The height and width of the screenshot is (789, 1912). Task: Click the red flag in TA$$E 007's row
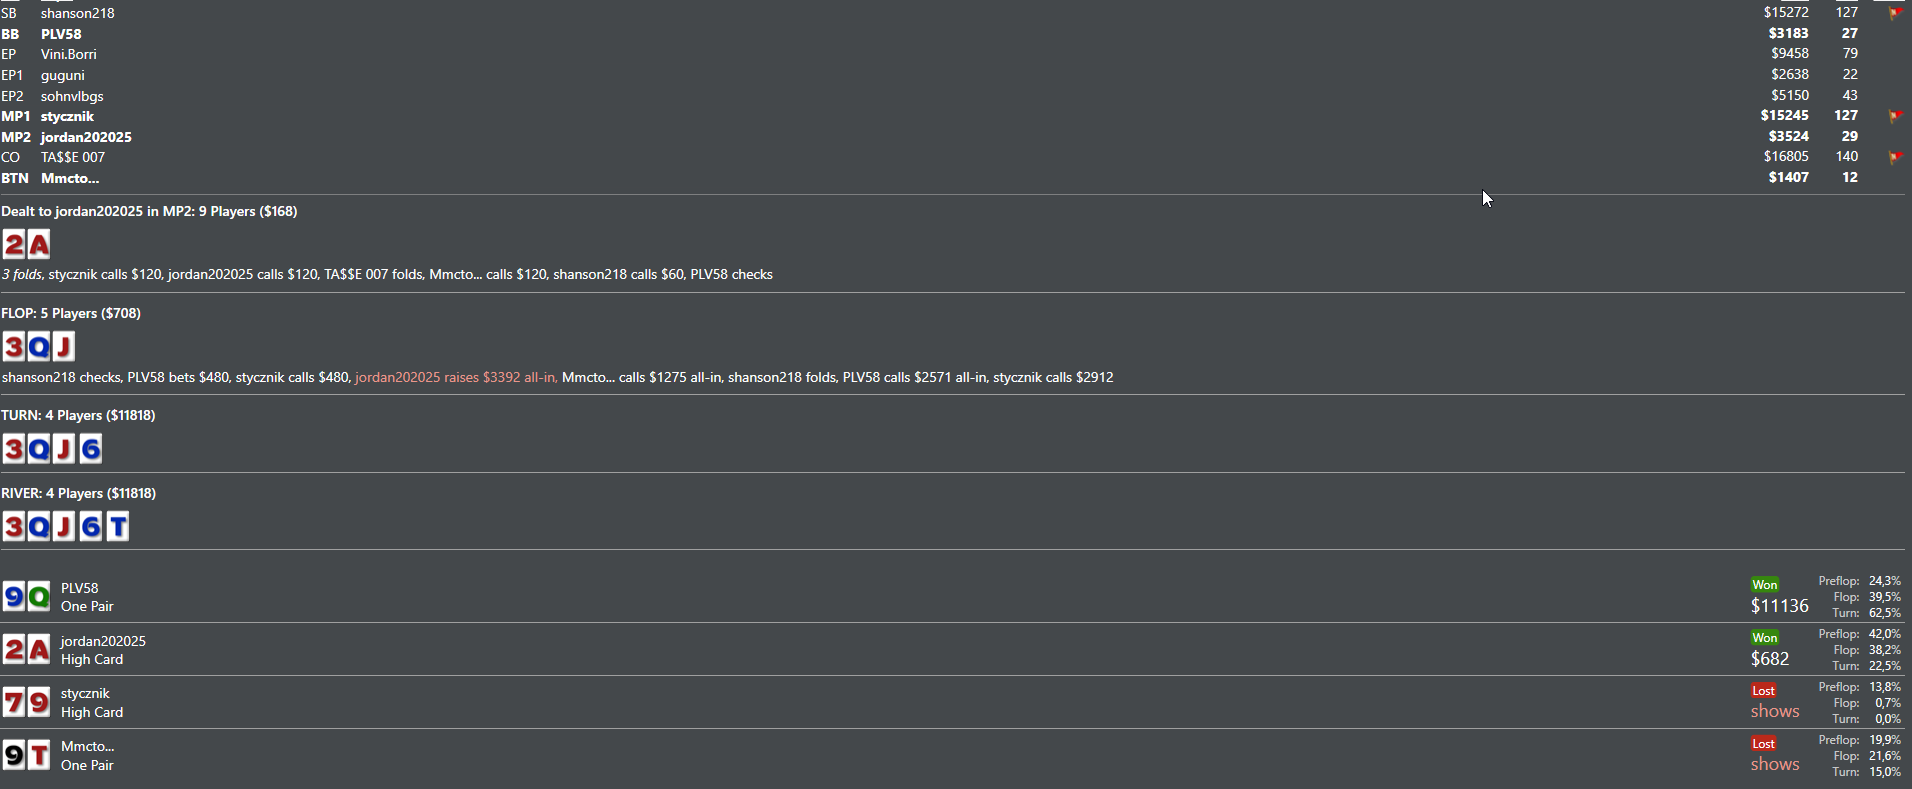click(1894, 158)
